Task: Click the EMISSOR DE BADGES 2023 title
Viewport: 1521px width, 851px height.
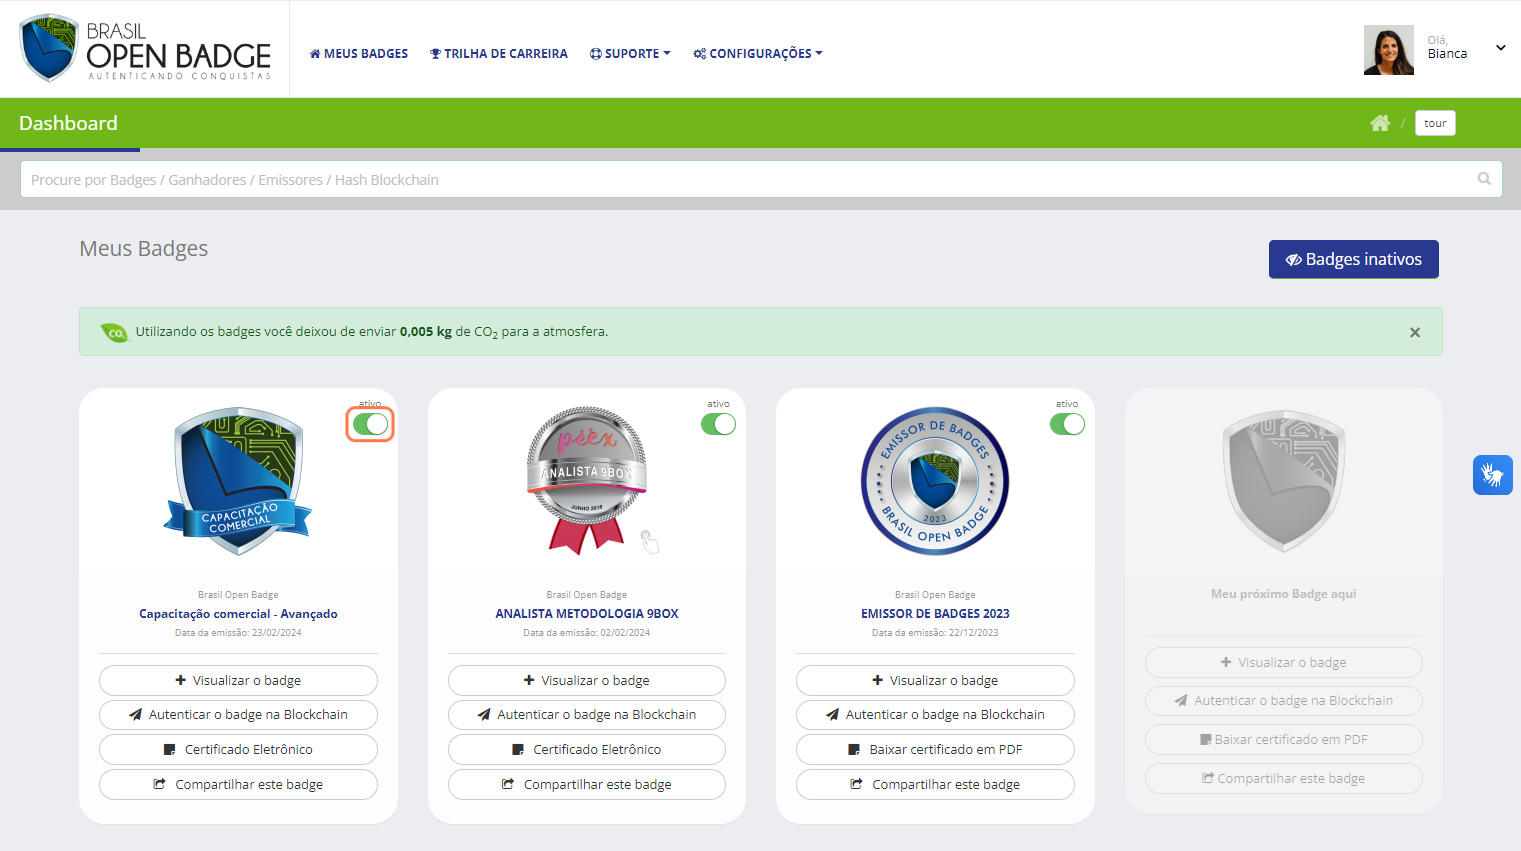Action: point(935,614)
